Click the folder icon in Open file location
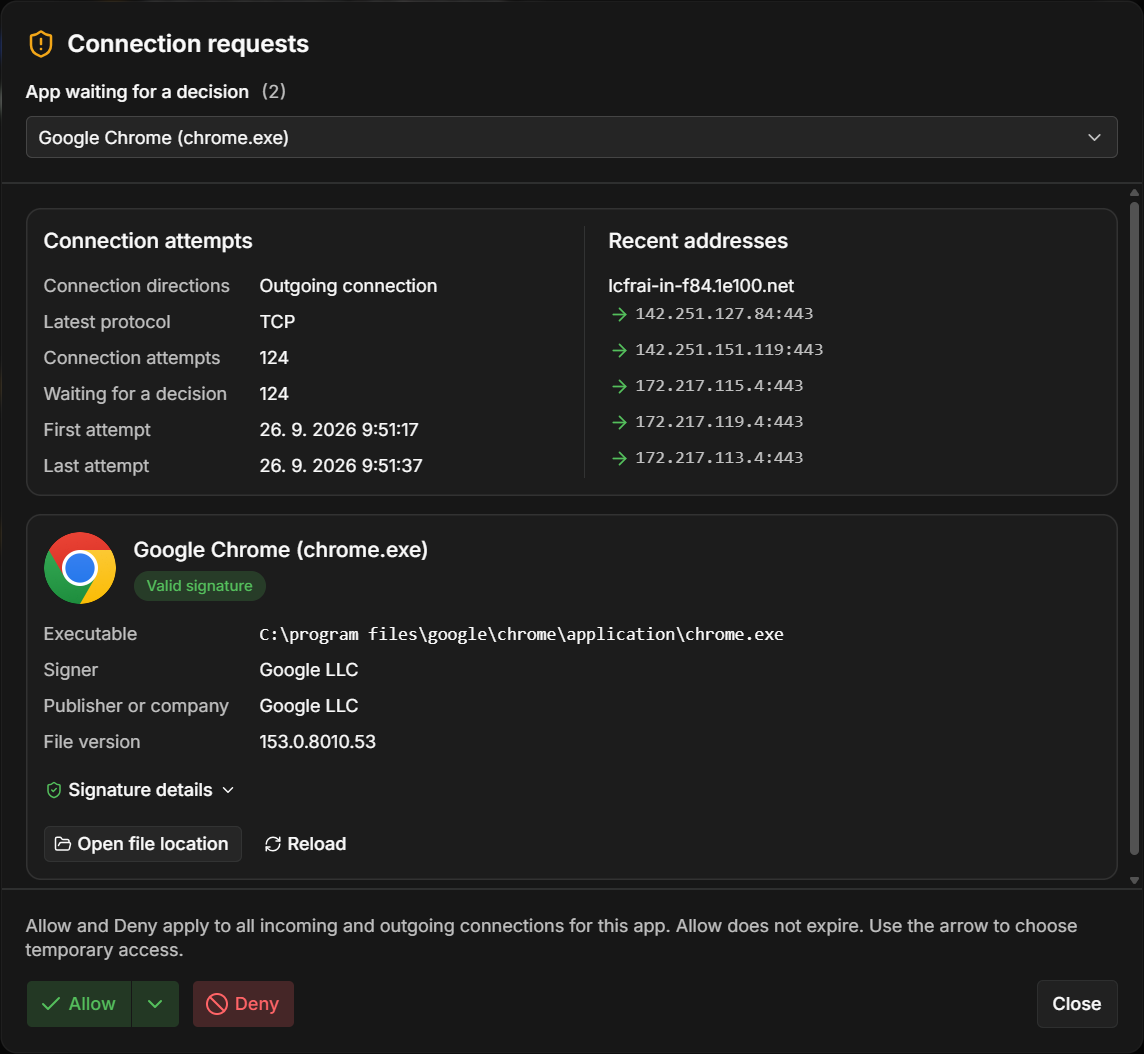 click(x=63, y=844)
